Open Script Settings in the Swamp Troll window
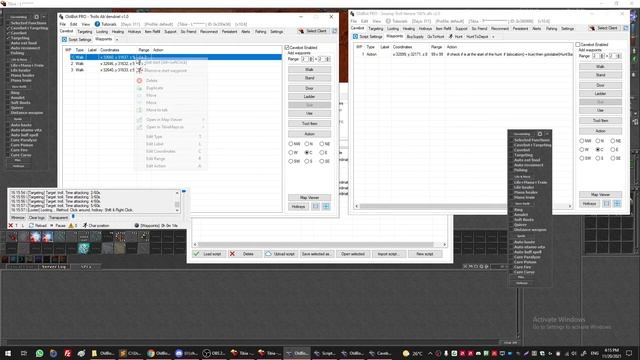Image resolution: width=640 pixels, height=360 pixels. (x=368, y=37)
